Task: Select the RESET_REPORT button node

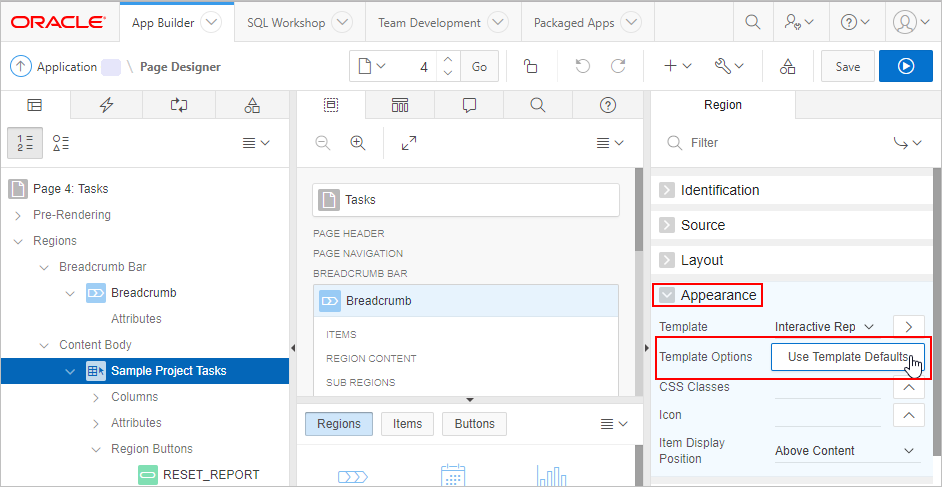Action: pyautogui.click(x=211, y=474)
